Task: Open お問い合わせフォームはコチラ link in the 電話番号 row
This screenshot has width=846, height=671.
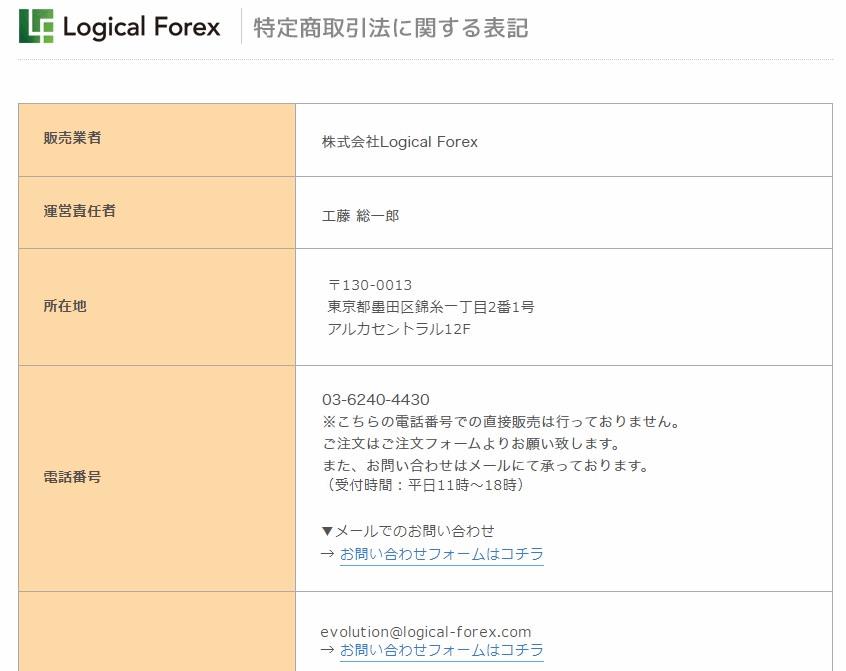Action: pos(441,554)
